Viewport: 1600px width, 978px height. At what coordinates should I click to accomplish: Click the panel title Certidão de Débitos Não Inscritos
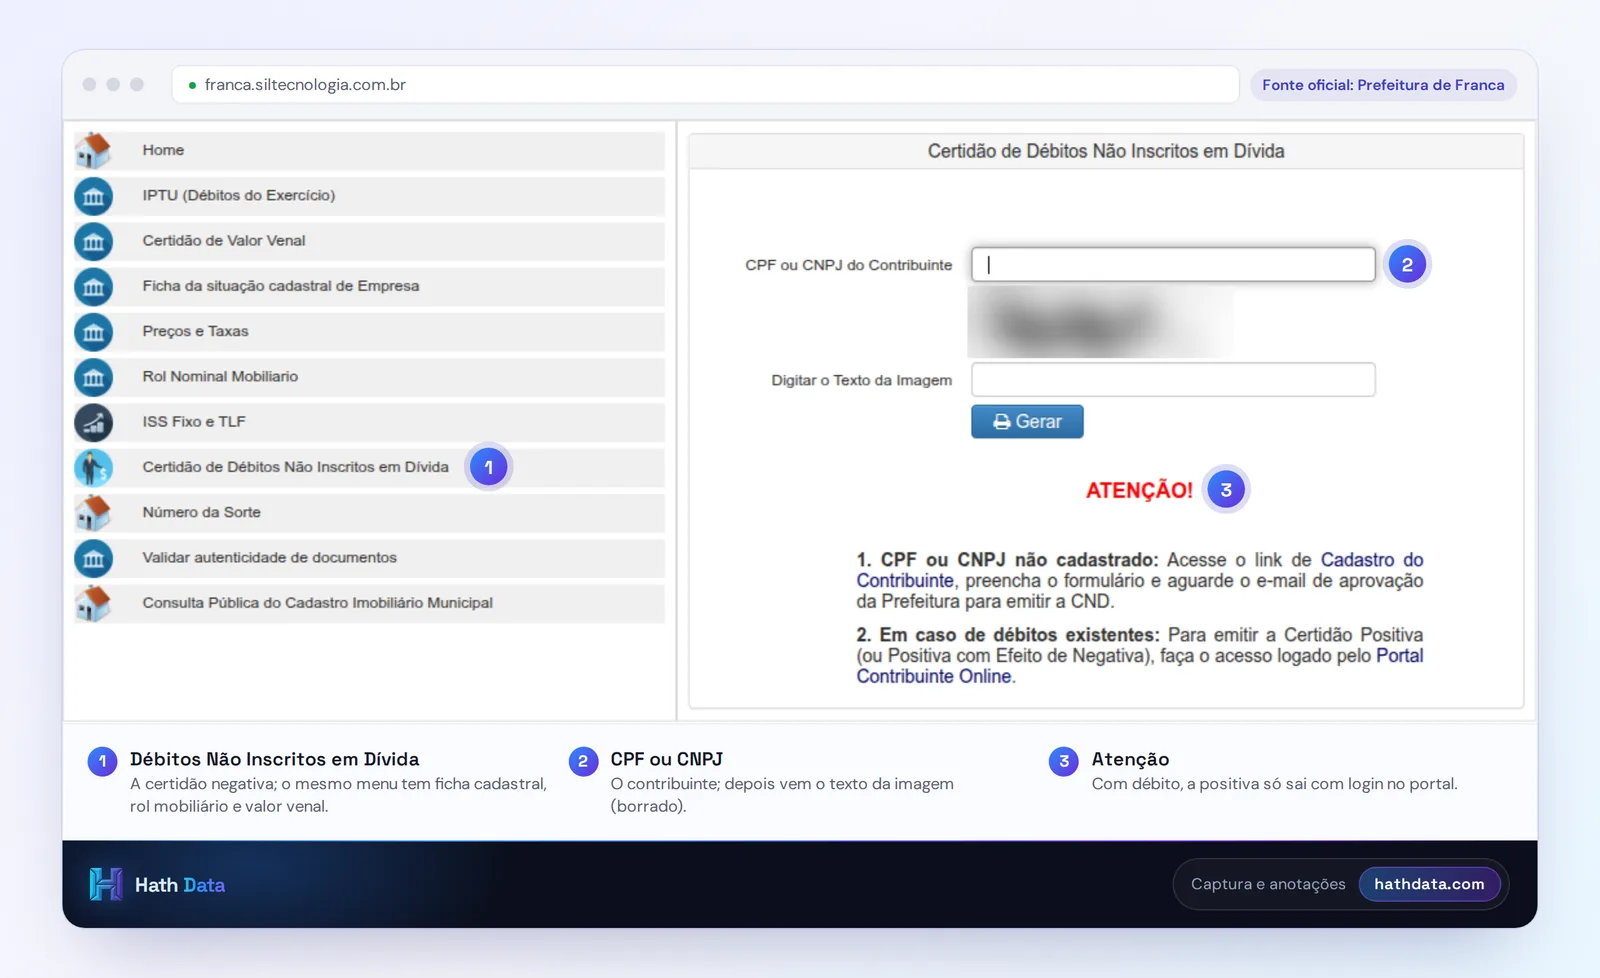click(1106, 151)
